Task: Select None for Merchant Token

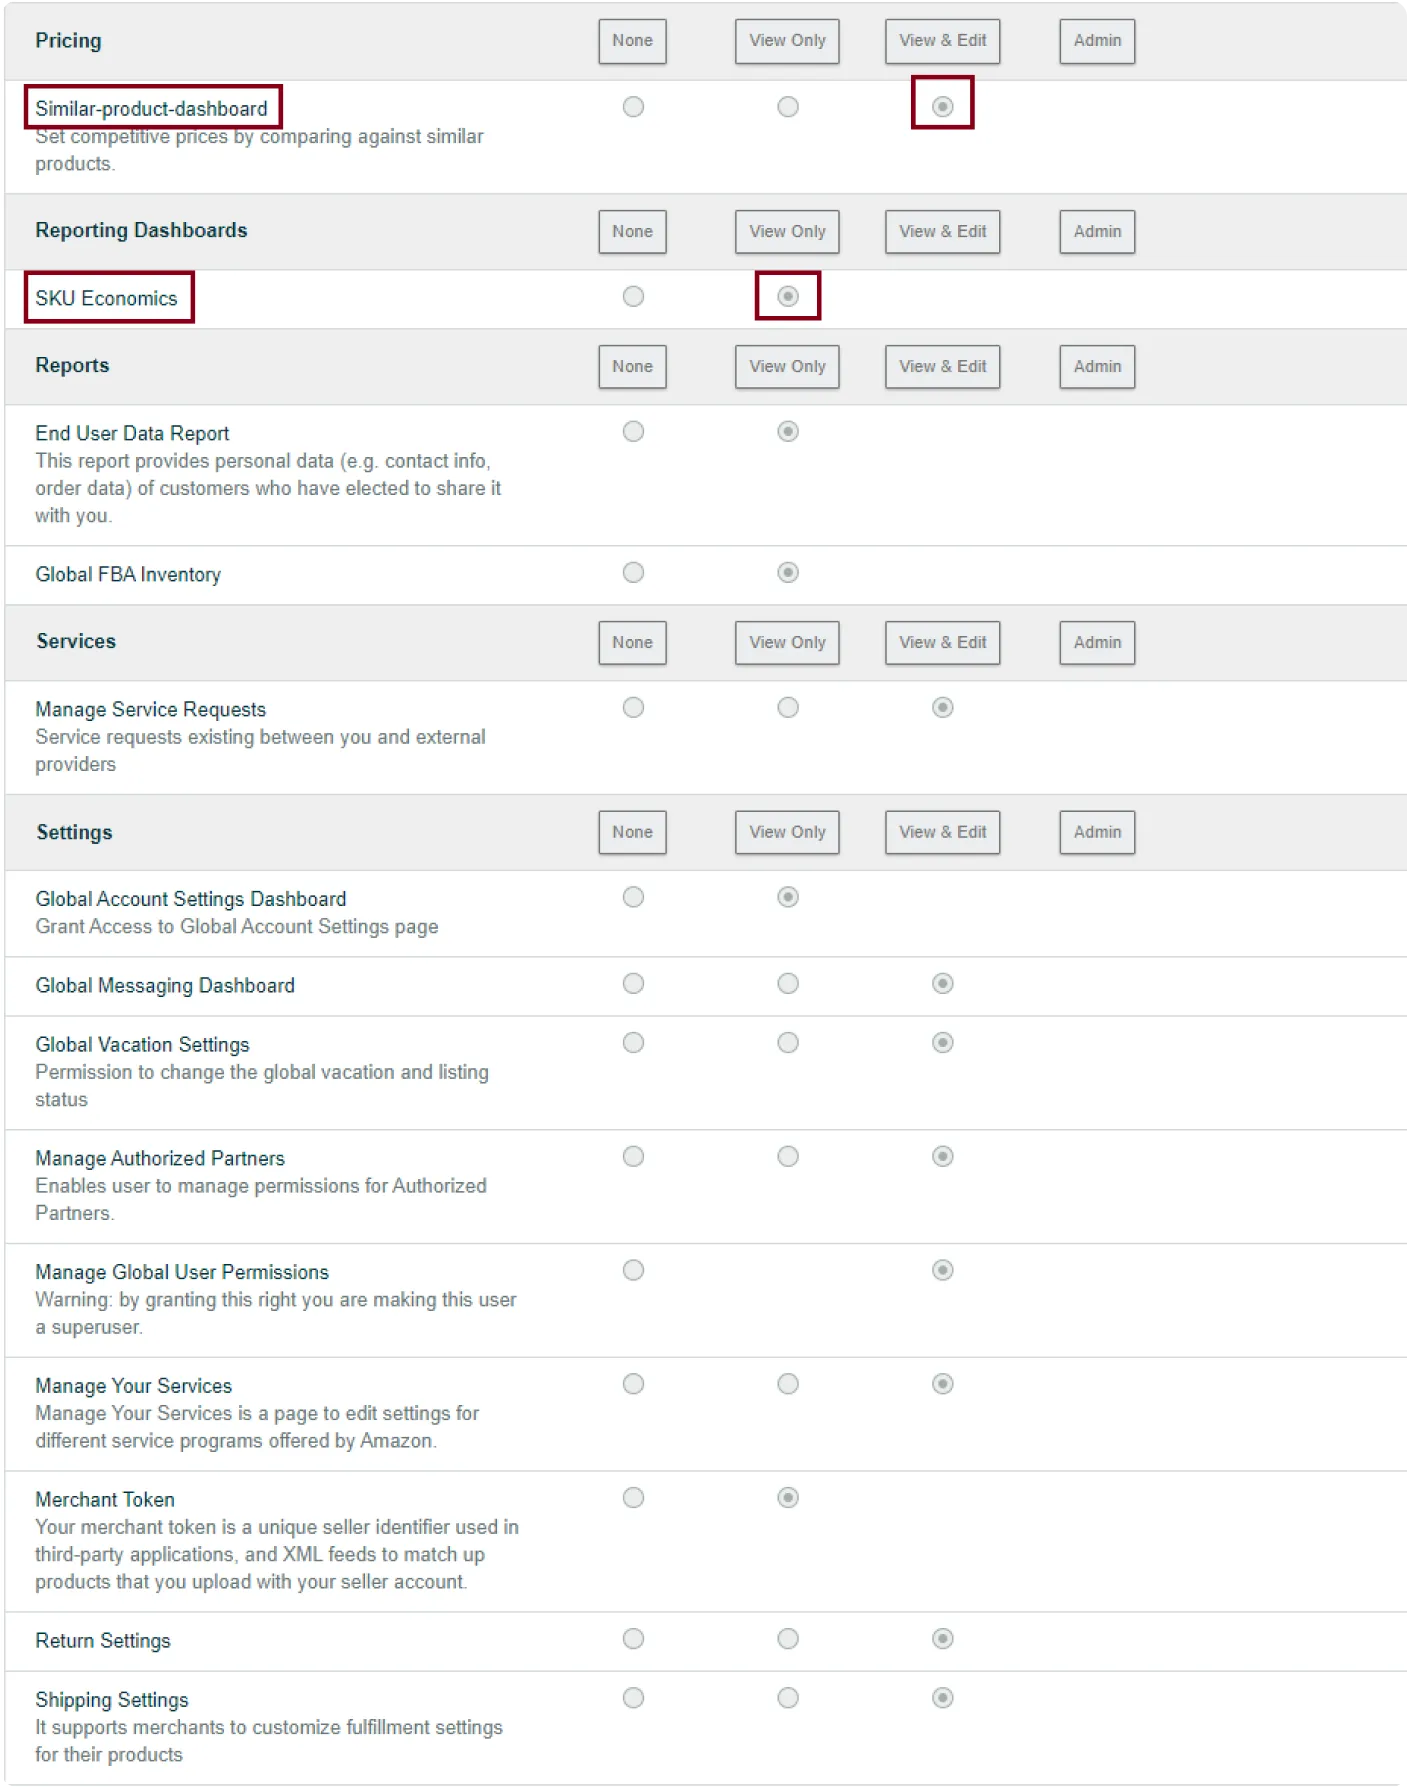Action: coord(633,1497)
